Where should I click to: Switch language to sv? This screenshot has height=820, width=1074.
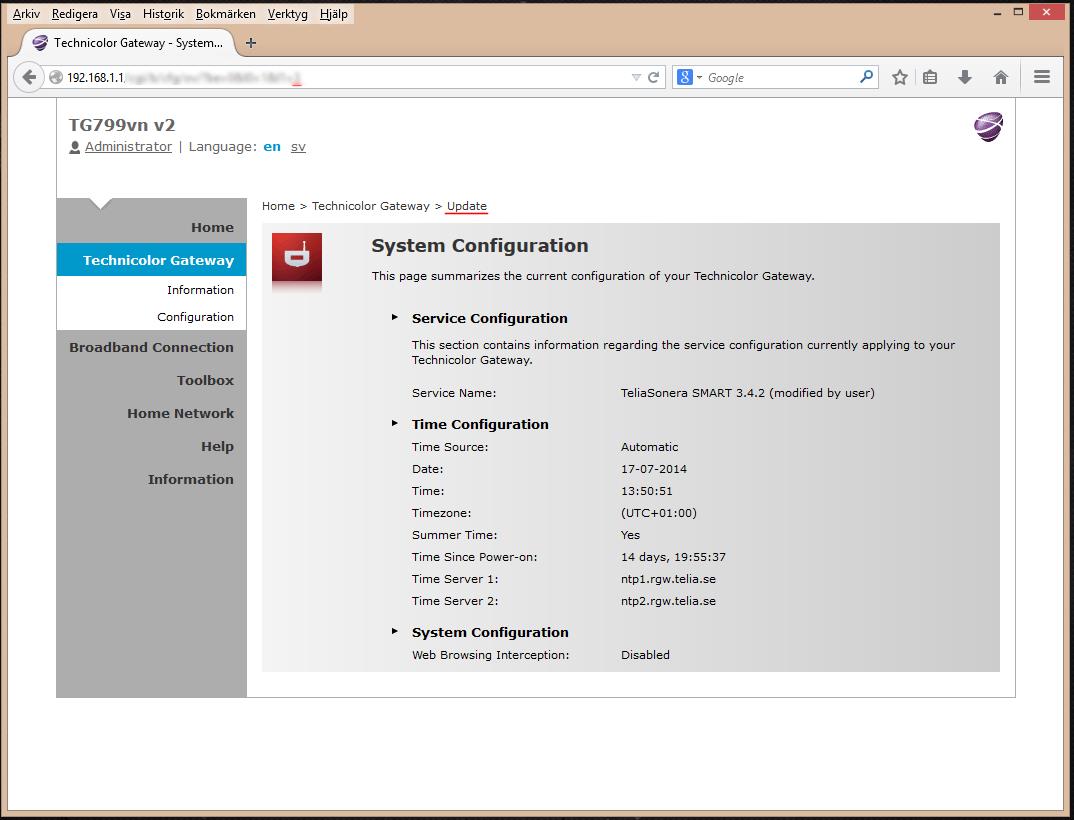click(298, 147)
